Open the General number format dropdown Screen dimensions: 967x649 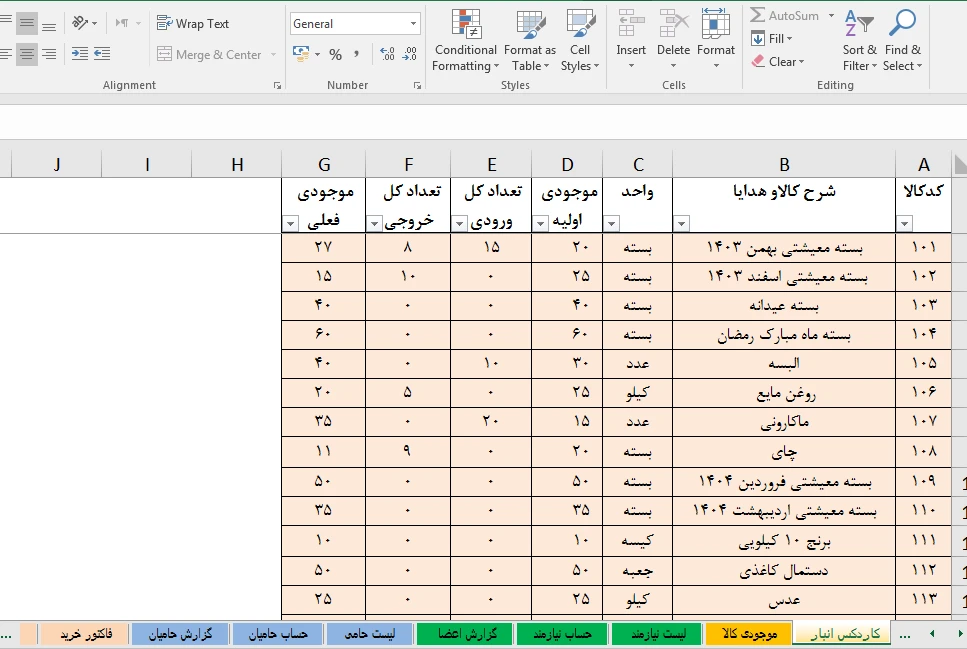[x=413, y=24]
